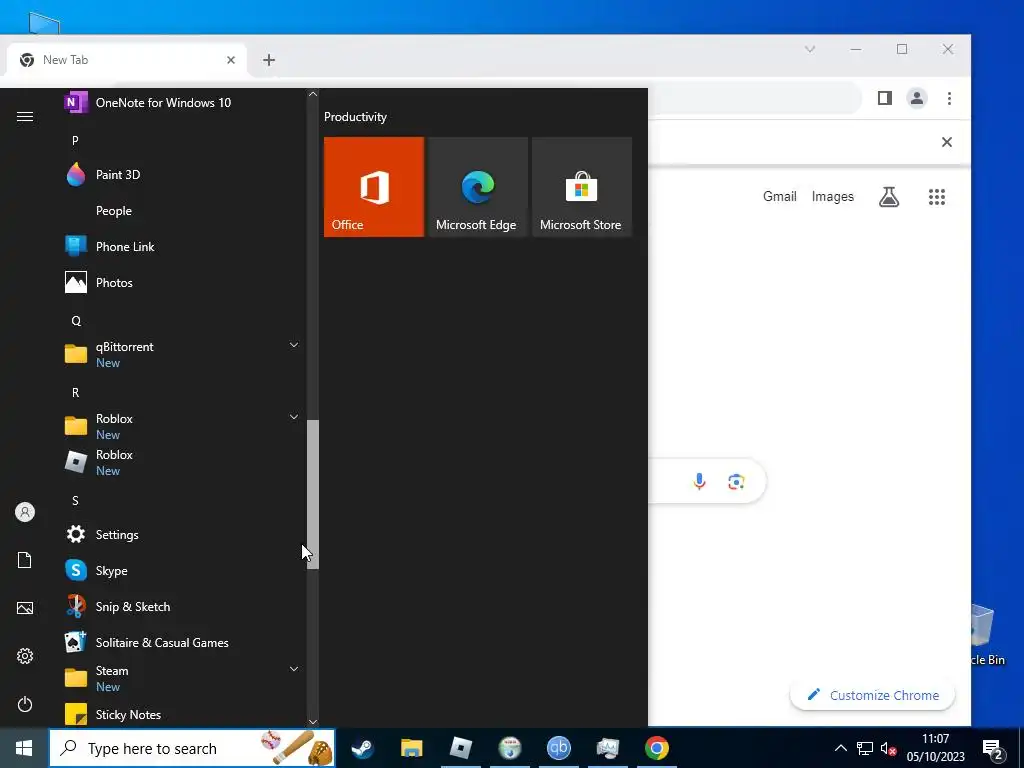
Task: Jump to letter P section header
Action: (75, 140)
